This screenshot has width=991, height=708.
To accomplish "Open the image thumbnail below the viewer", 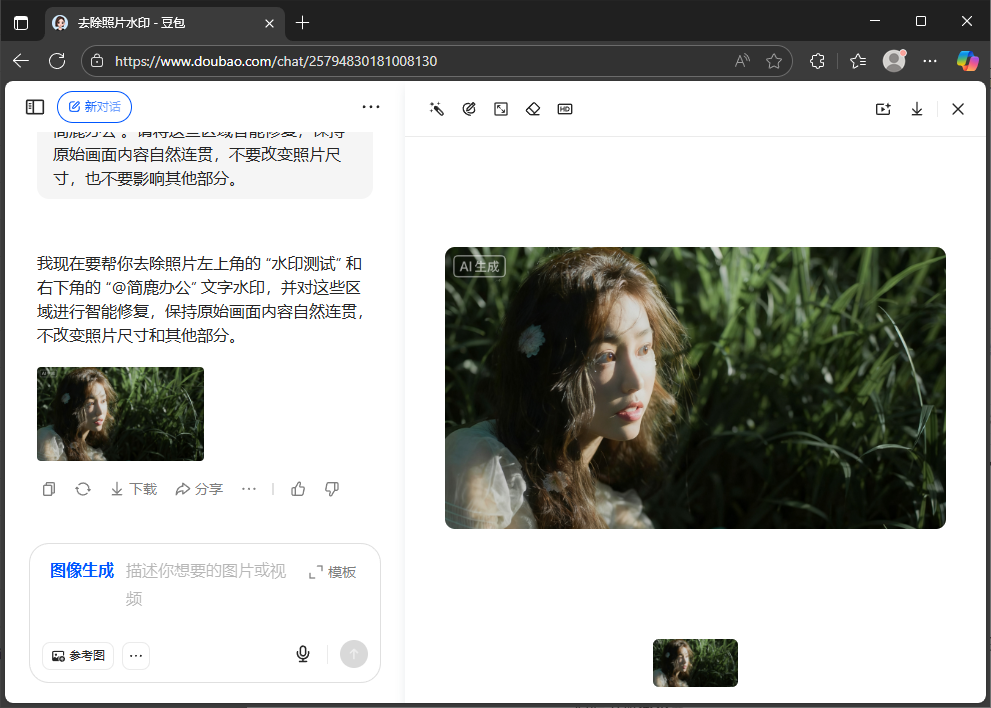I will click(695, 662).
